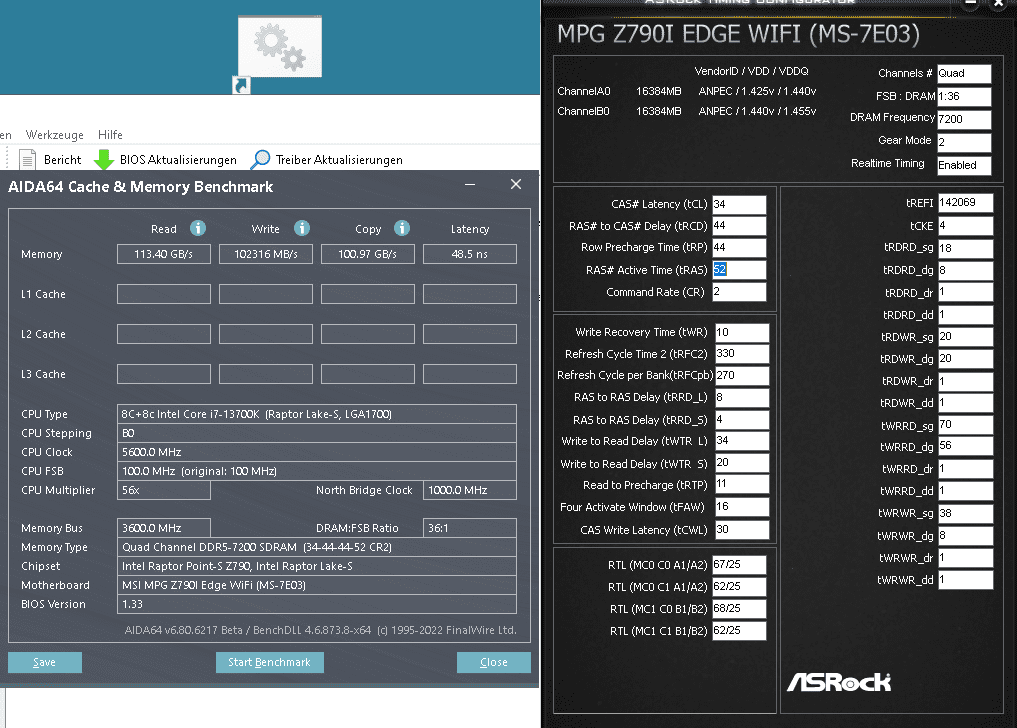Click the tWRWR_sg field showing 38
This screenshot has height=728, width=1017.
965,513
